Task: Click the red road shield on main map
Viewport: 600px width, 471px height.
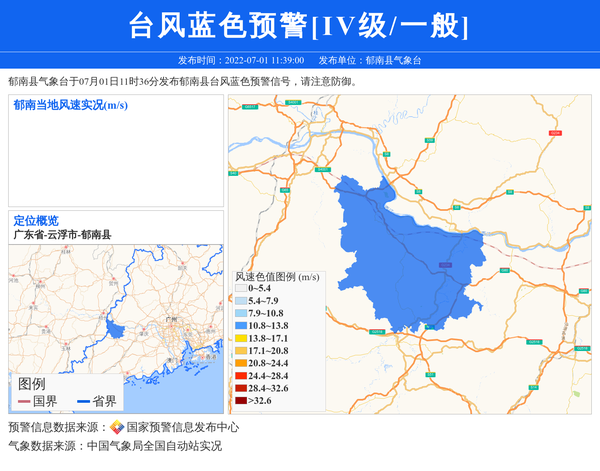Action: (x=554, y=132)
